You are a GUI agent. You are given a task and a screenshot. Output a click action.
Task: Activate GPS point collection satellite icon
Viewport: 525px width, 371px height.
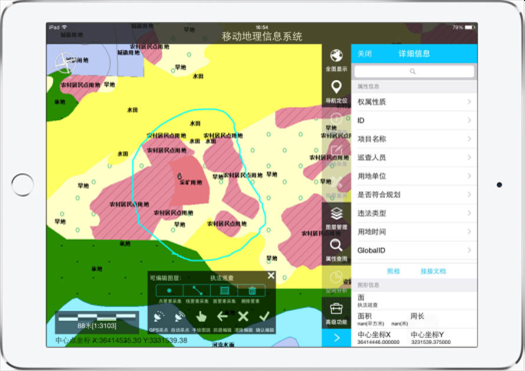click(x=159, y=317)
